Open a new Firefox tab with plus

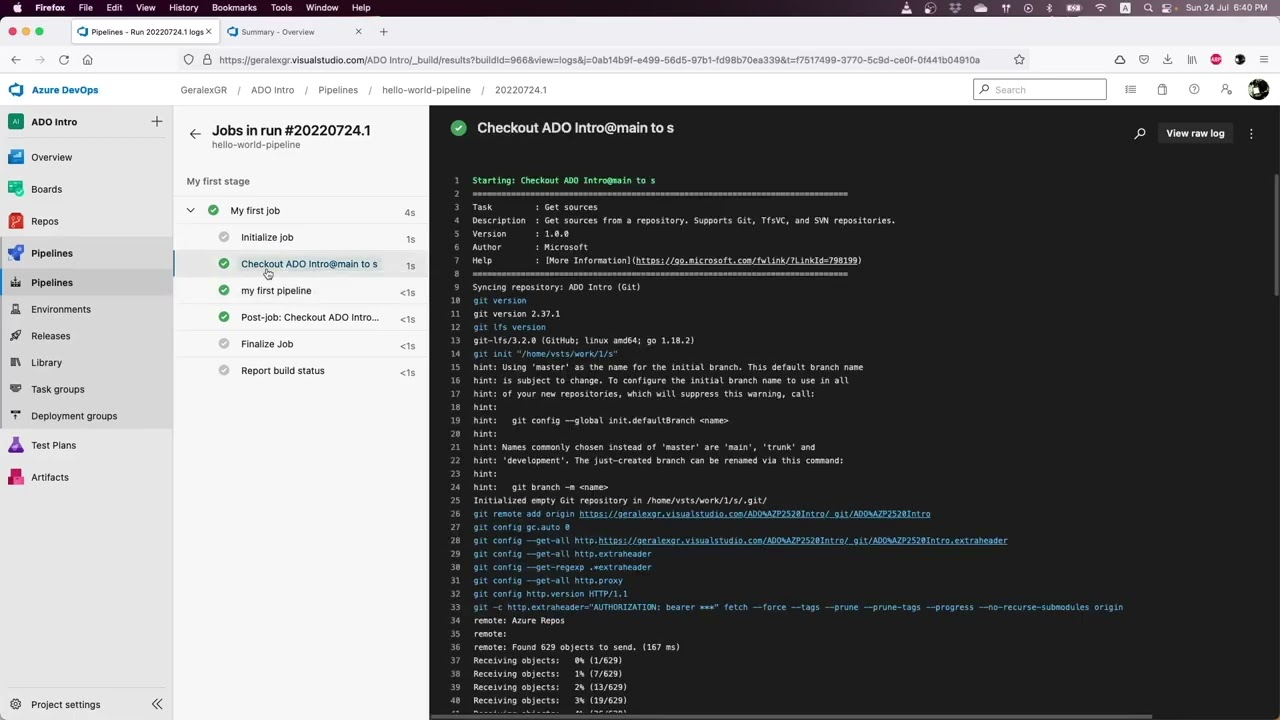point(383,32)
